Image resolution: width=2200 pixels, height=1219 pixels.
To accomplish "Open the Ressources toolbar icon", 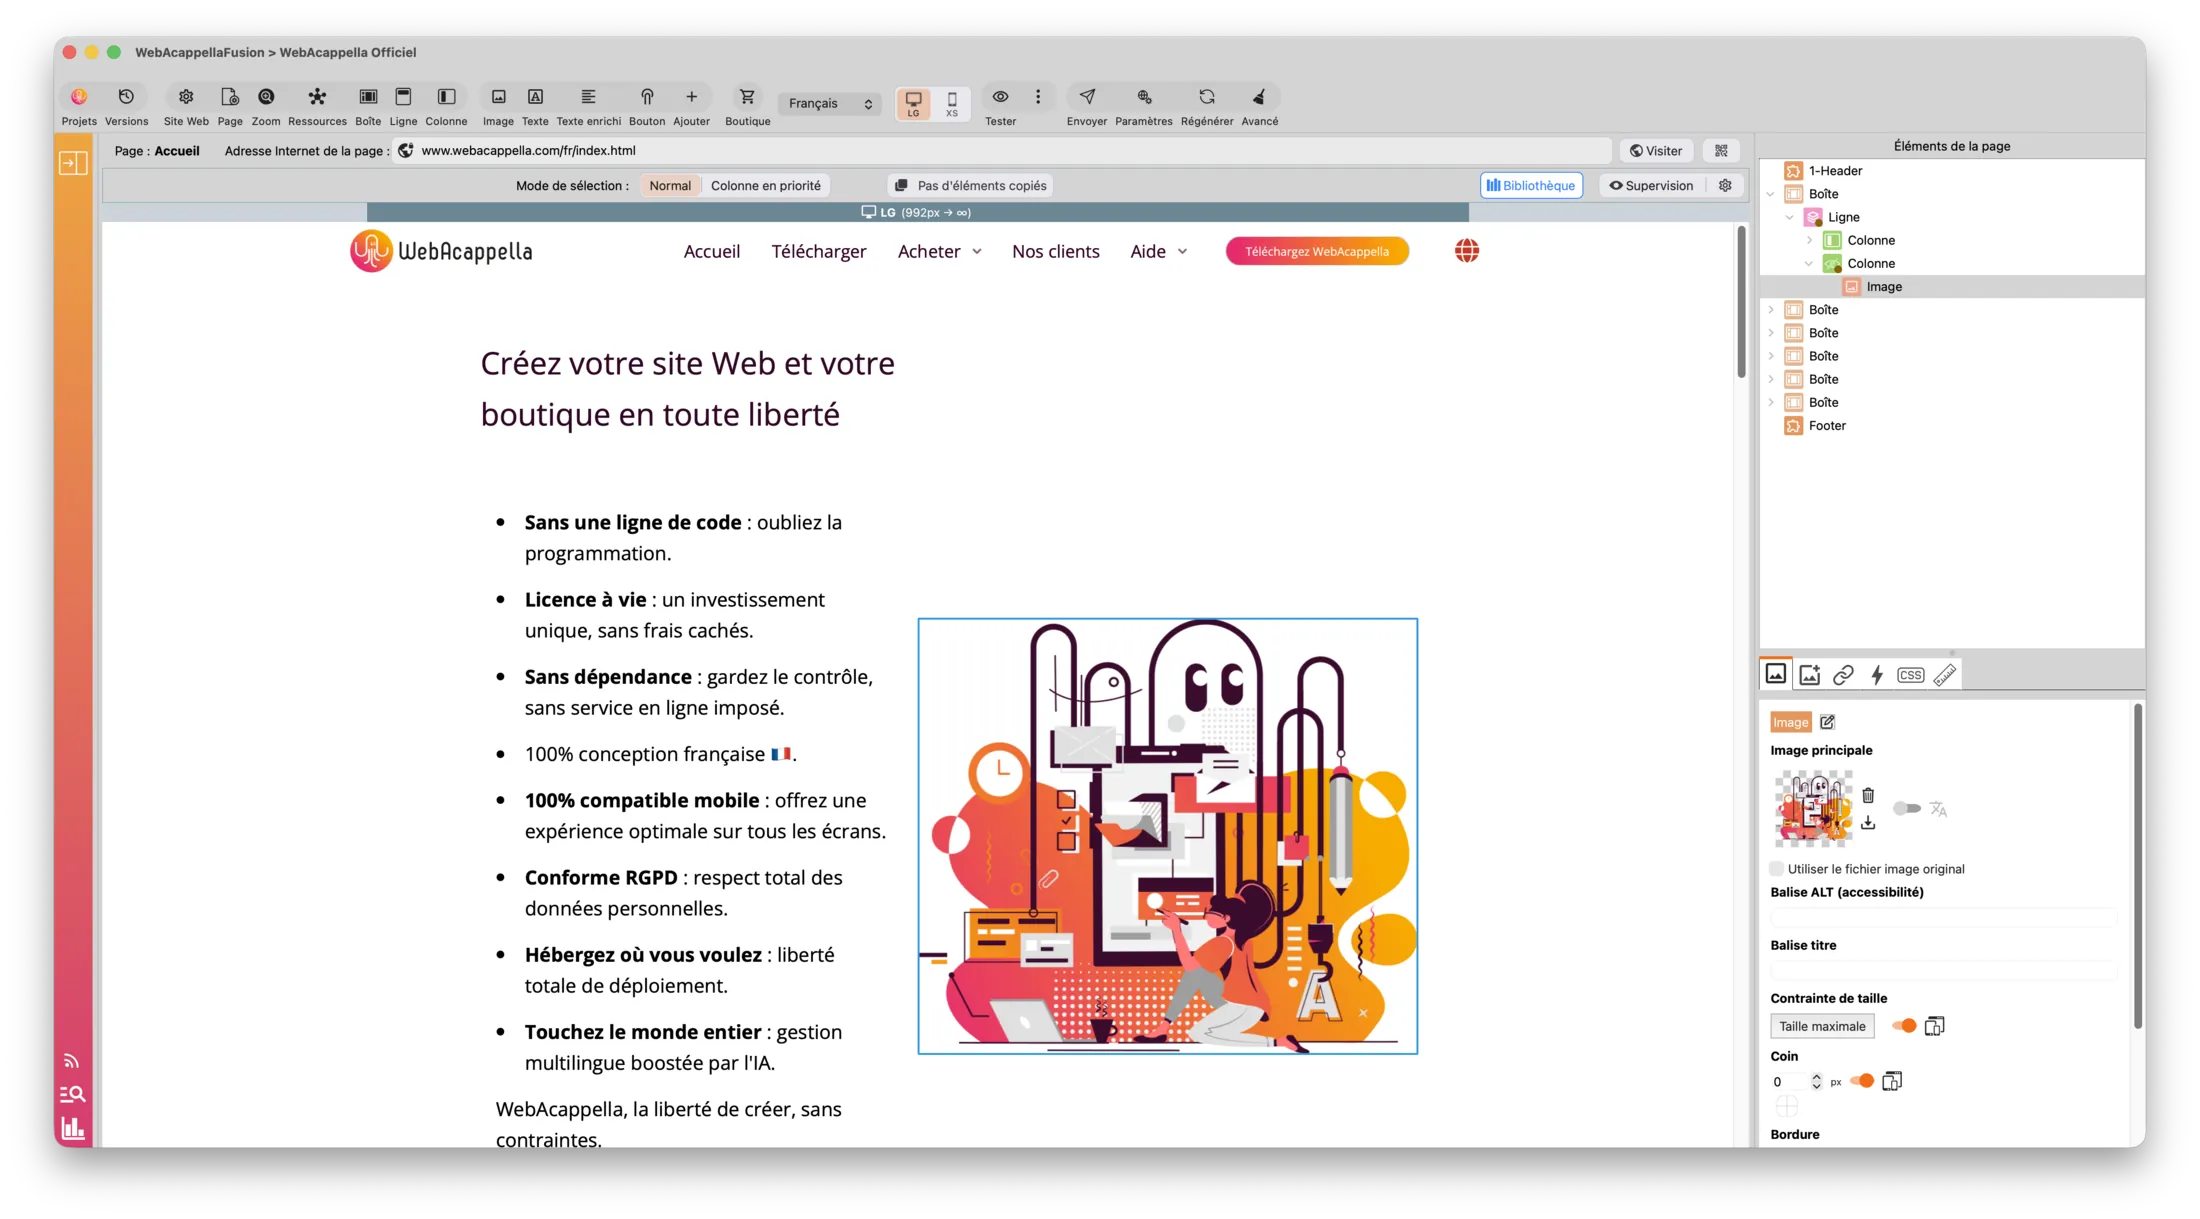I will tap(317, 97).
